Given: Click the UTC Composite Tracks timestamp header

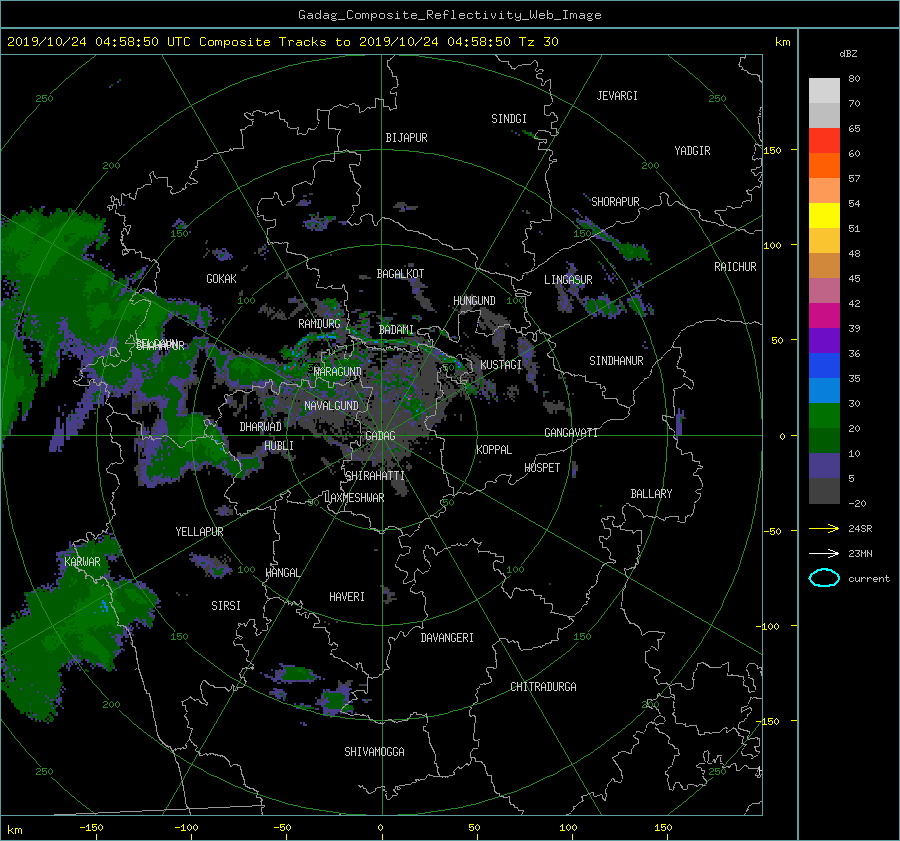Looking at the screenshot, I should [x=282, y=42].
